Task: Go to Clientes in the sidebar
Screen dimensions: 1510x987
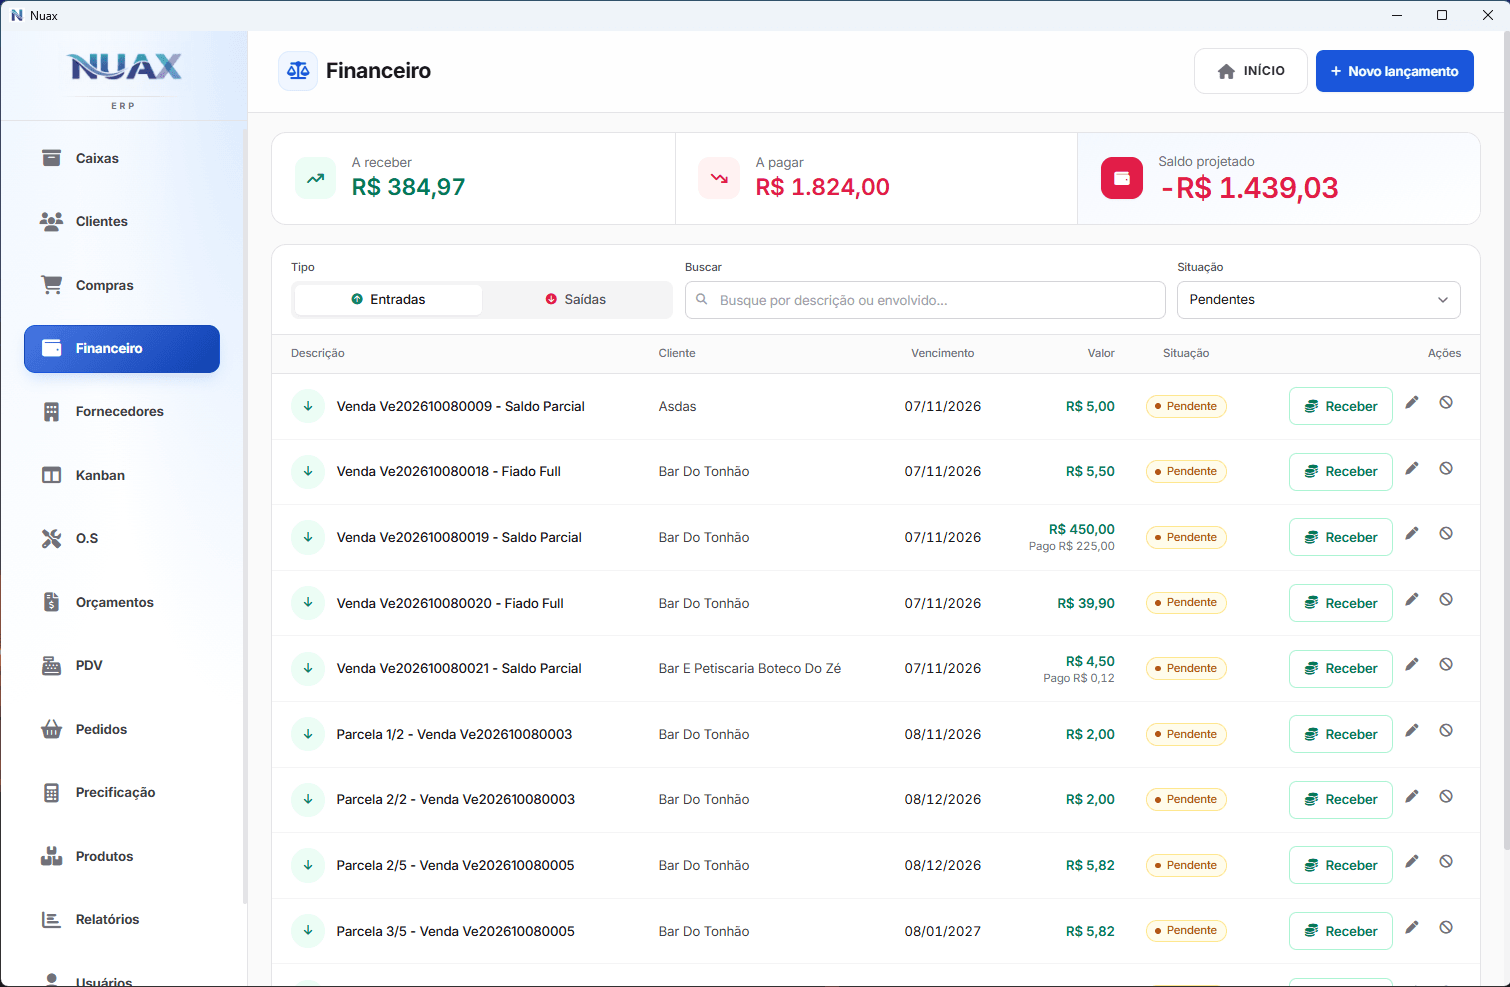Action: (x=122, y=221)
